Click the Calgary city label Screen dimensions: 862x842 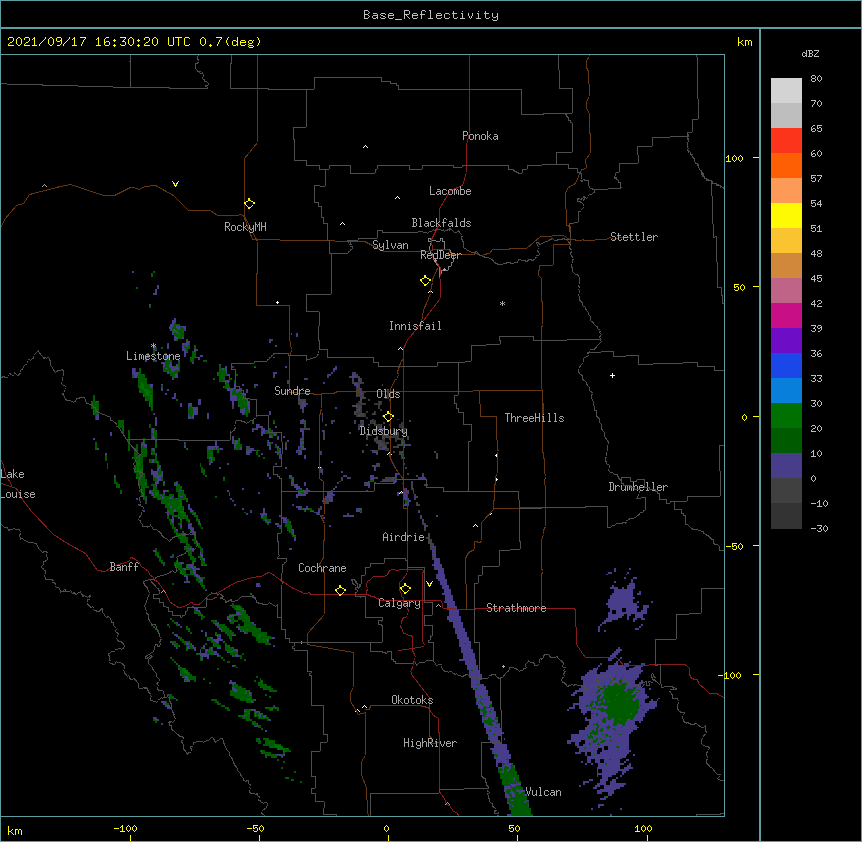click(399, 603)
